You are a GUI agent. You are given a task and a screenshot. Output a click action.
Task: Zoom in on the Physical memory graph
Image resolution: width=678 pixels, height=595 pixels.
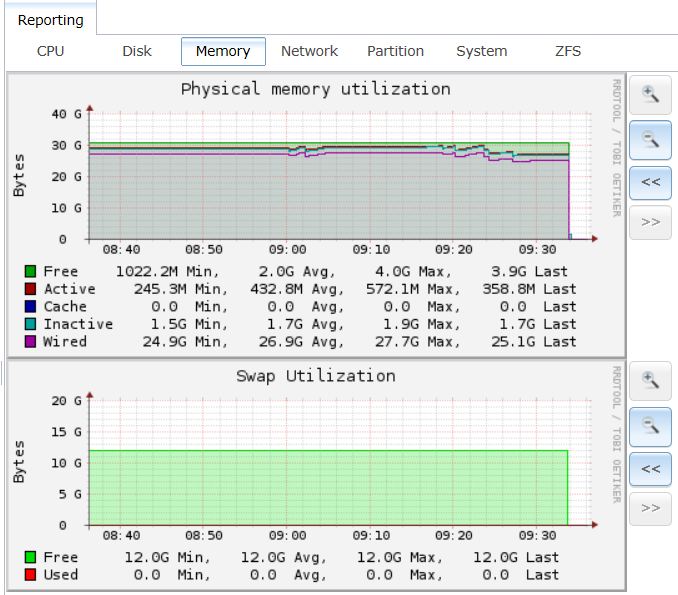tap(650, 95)
